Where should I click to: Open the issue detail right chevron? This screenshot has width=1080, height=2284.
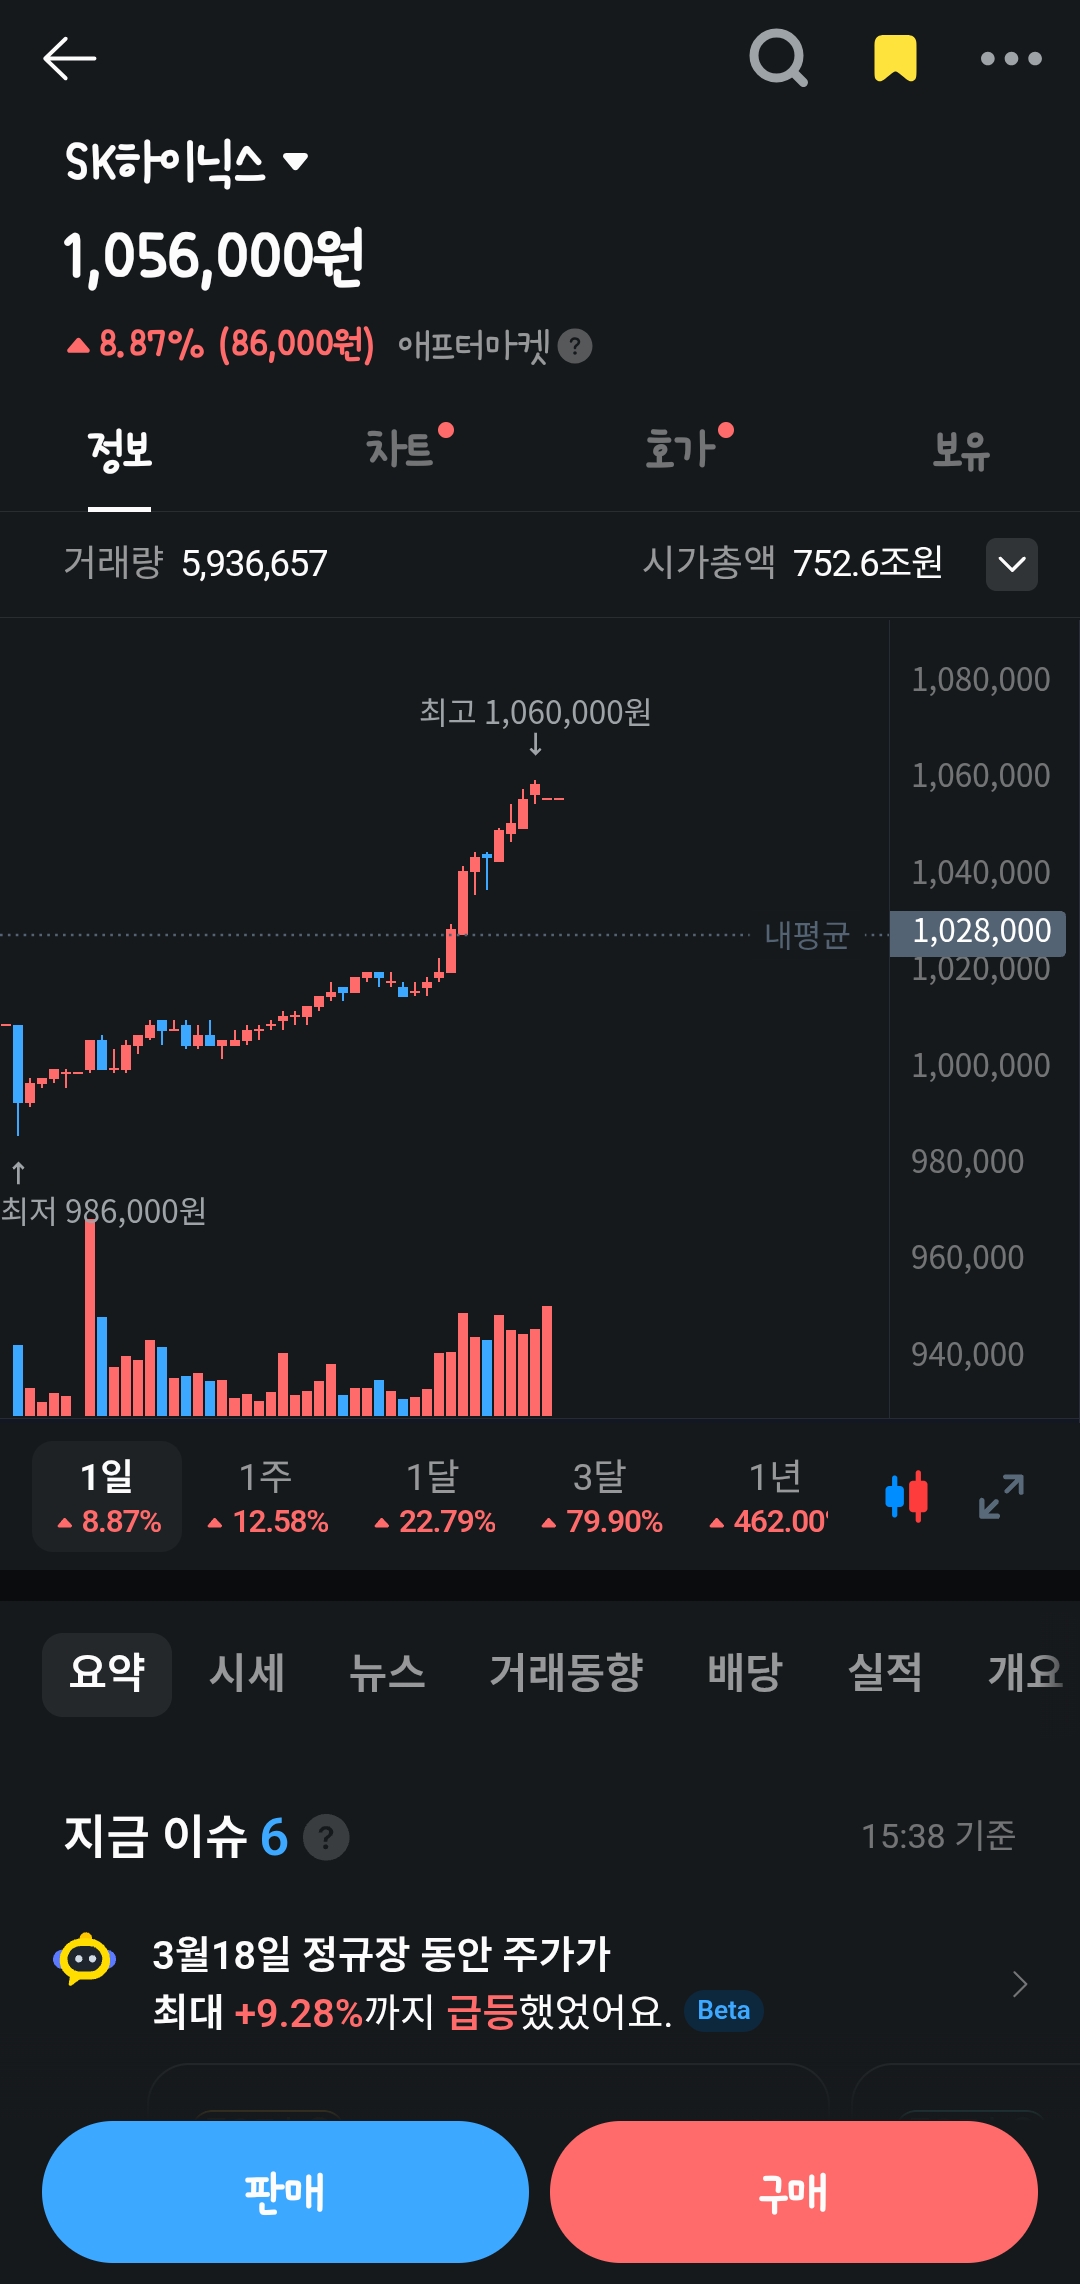tap(1019, 1984)
